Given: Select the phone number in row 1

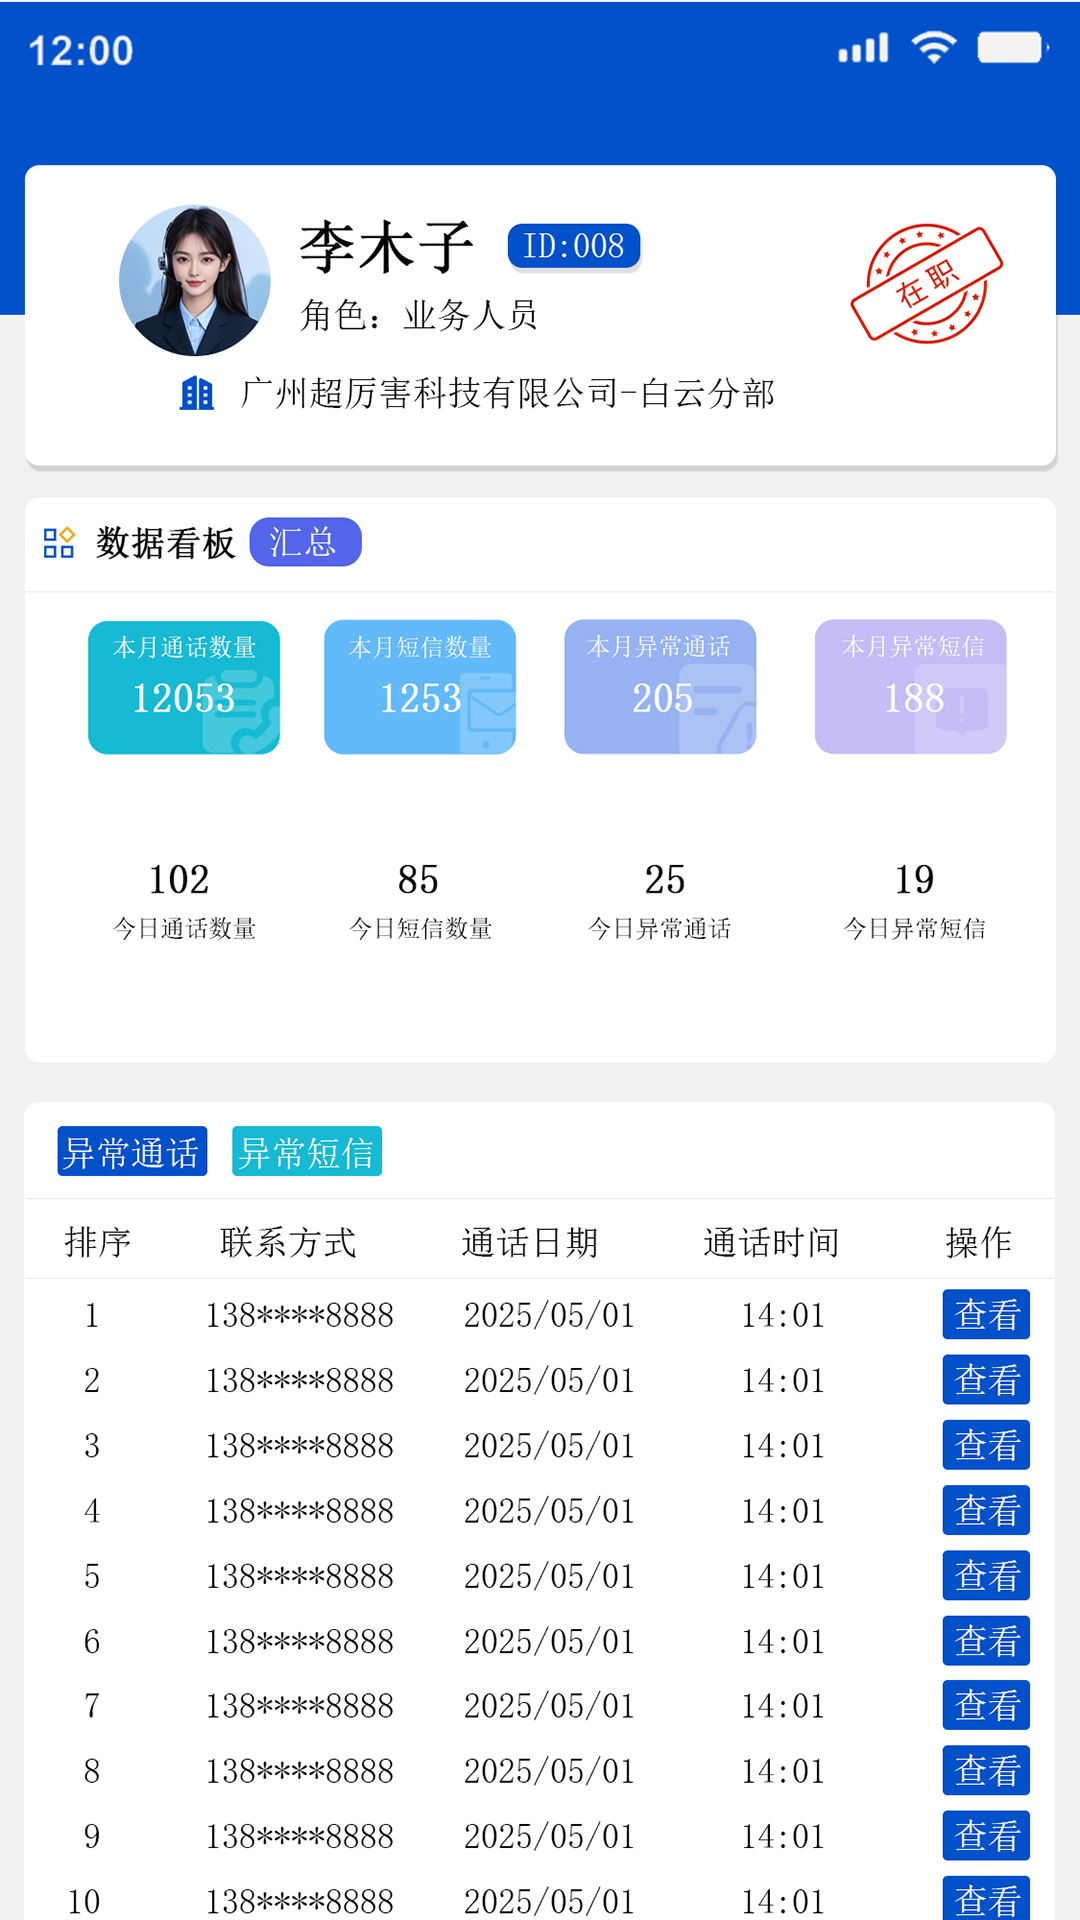Looking at the screenshot, I should [x=300, y=1315].
